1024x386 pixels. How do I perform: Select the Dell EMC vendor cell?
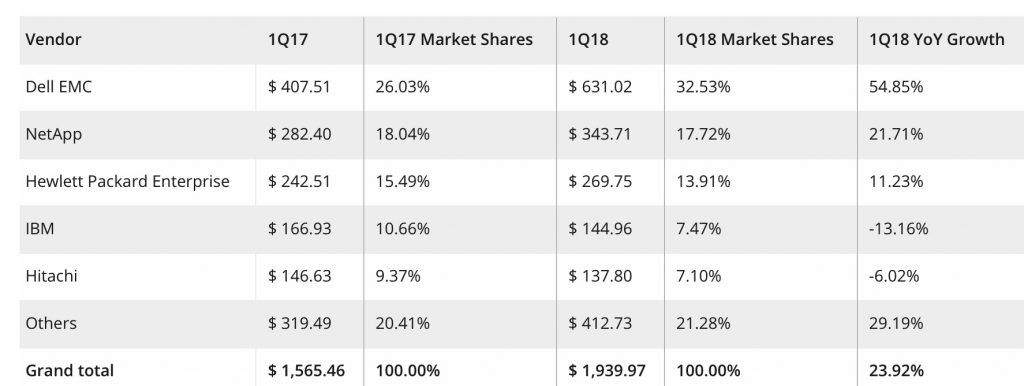pos(59,86)
